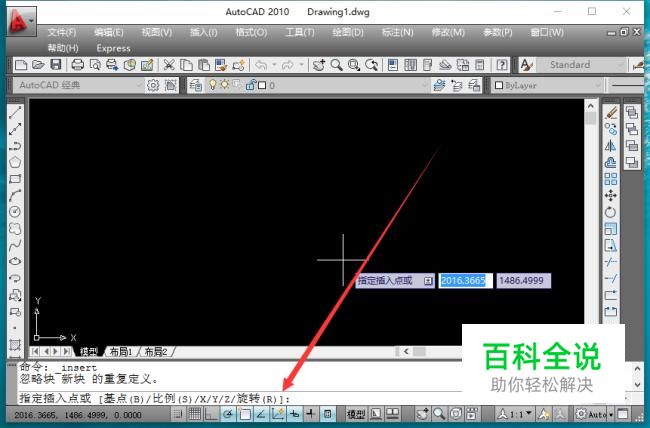This screenshot has height=428, width=650.
Task: Toggle Ortho mode in status bar
Action: (x=211, y=413)
